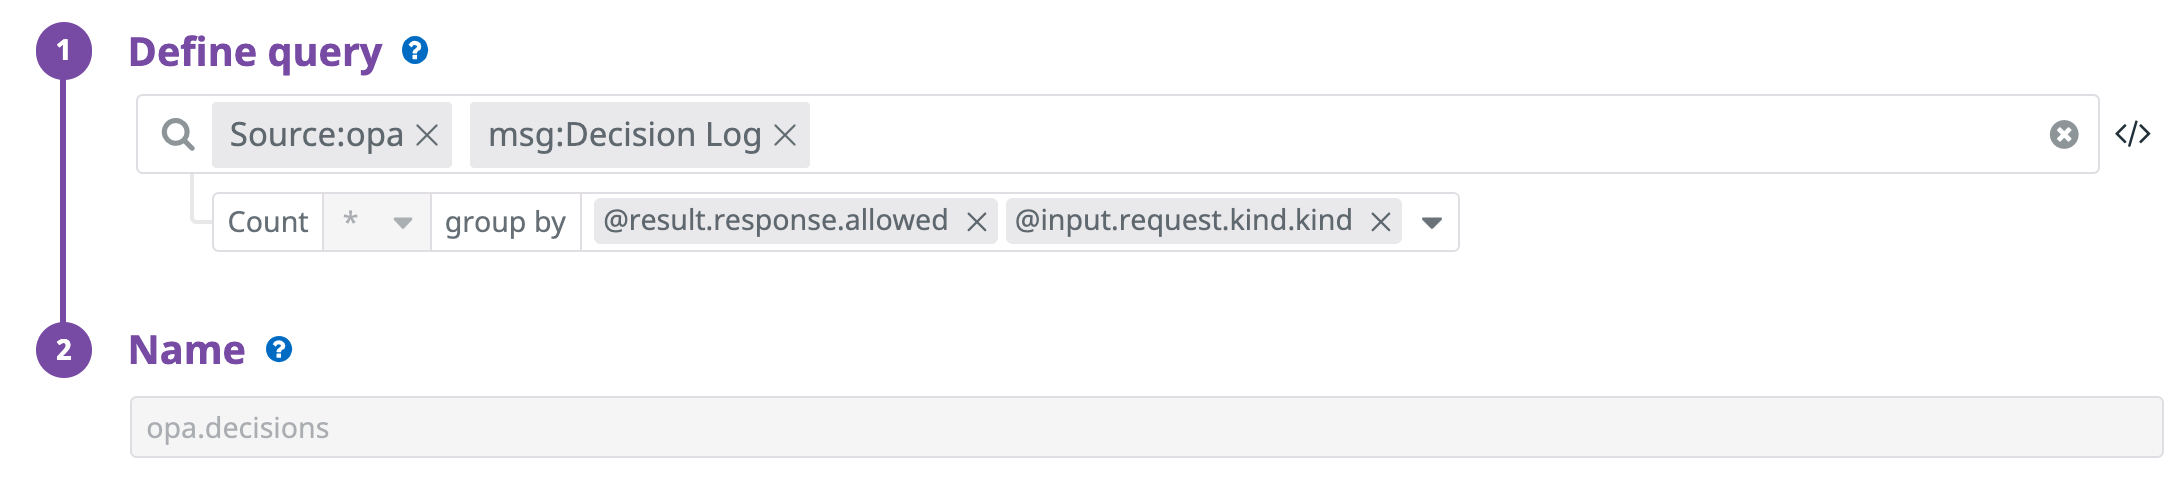Click empty area of query search bar
Viewport: 2182px width, 482px height.
[1420, 134]
